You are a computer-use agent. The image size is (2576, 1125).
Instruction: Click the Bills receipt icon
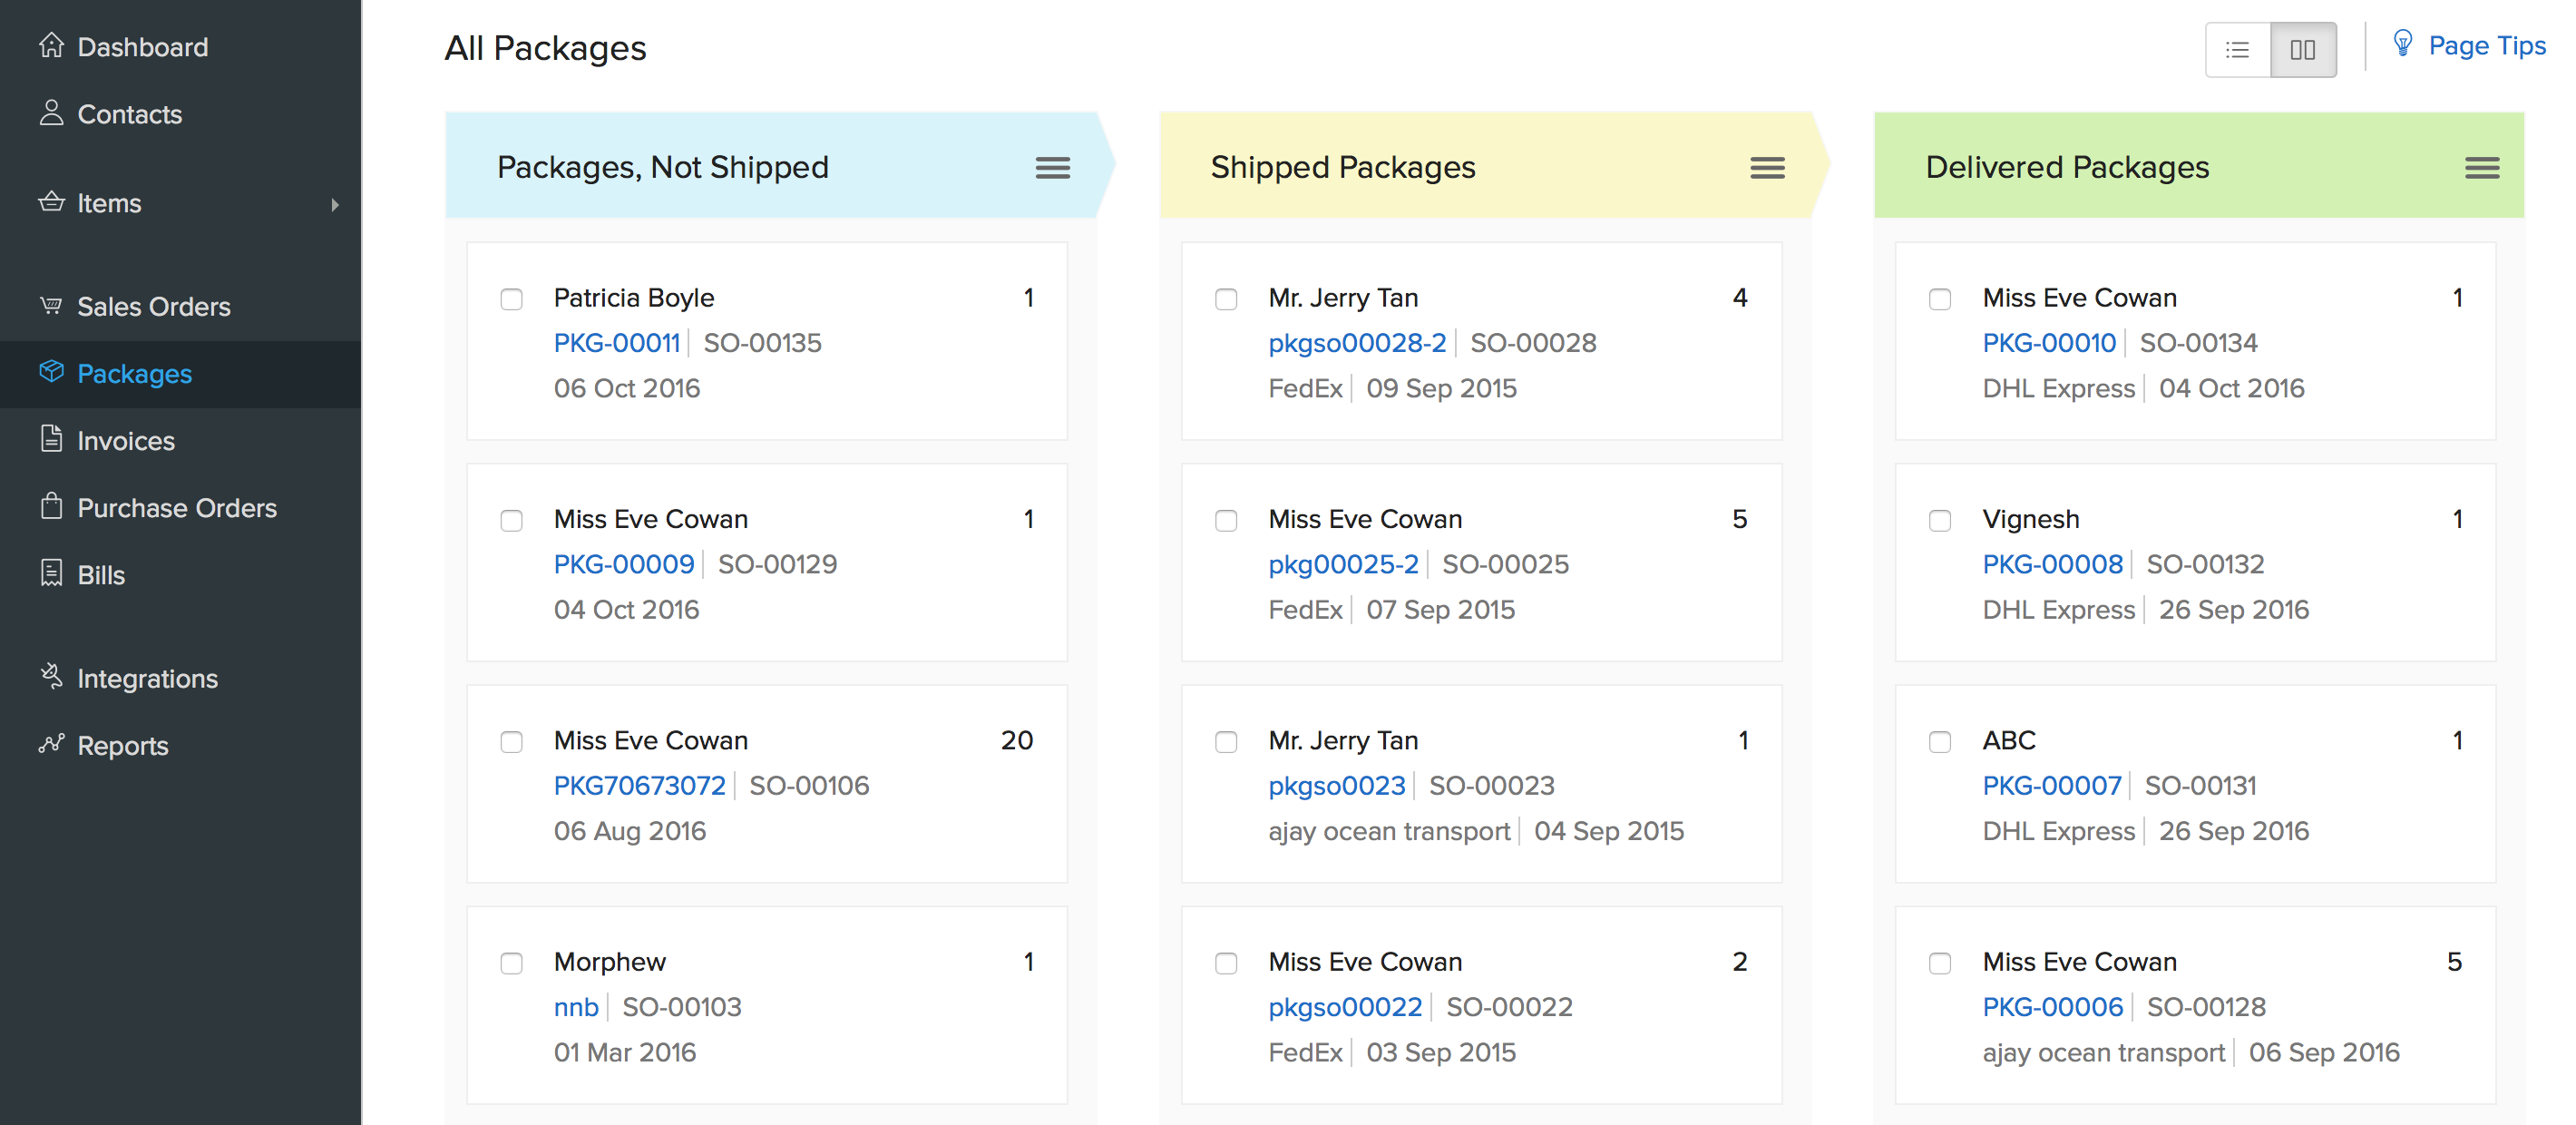(x=51, y=573)
